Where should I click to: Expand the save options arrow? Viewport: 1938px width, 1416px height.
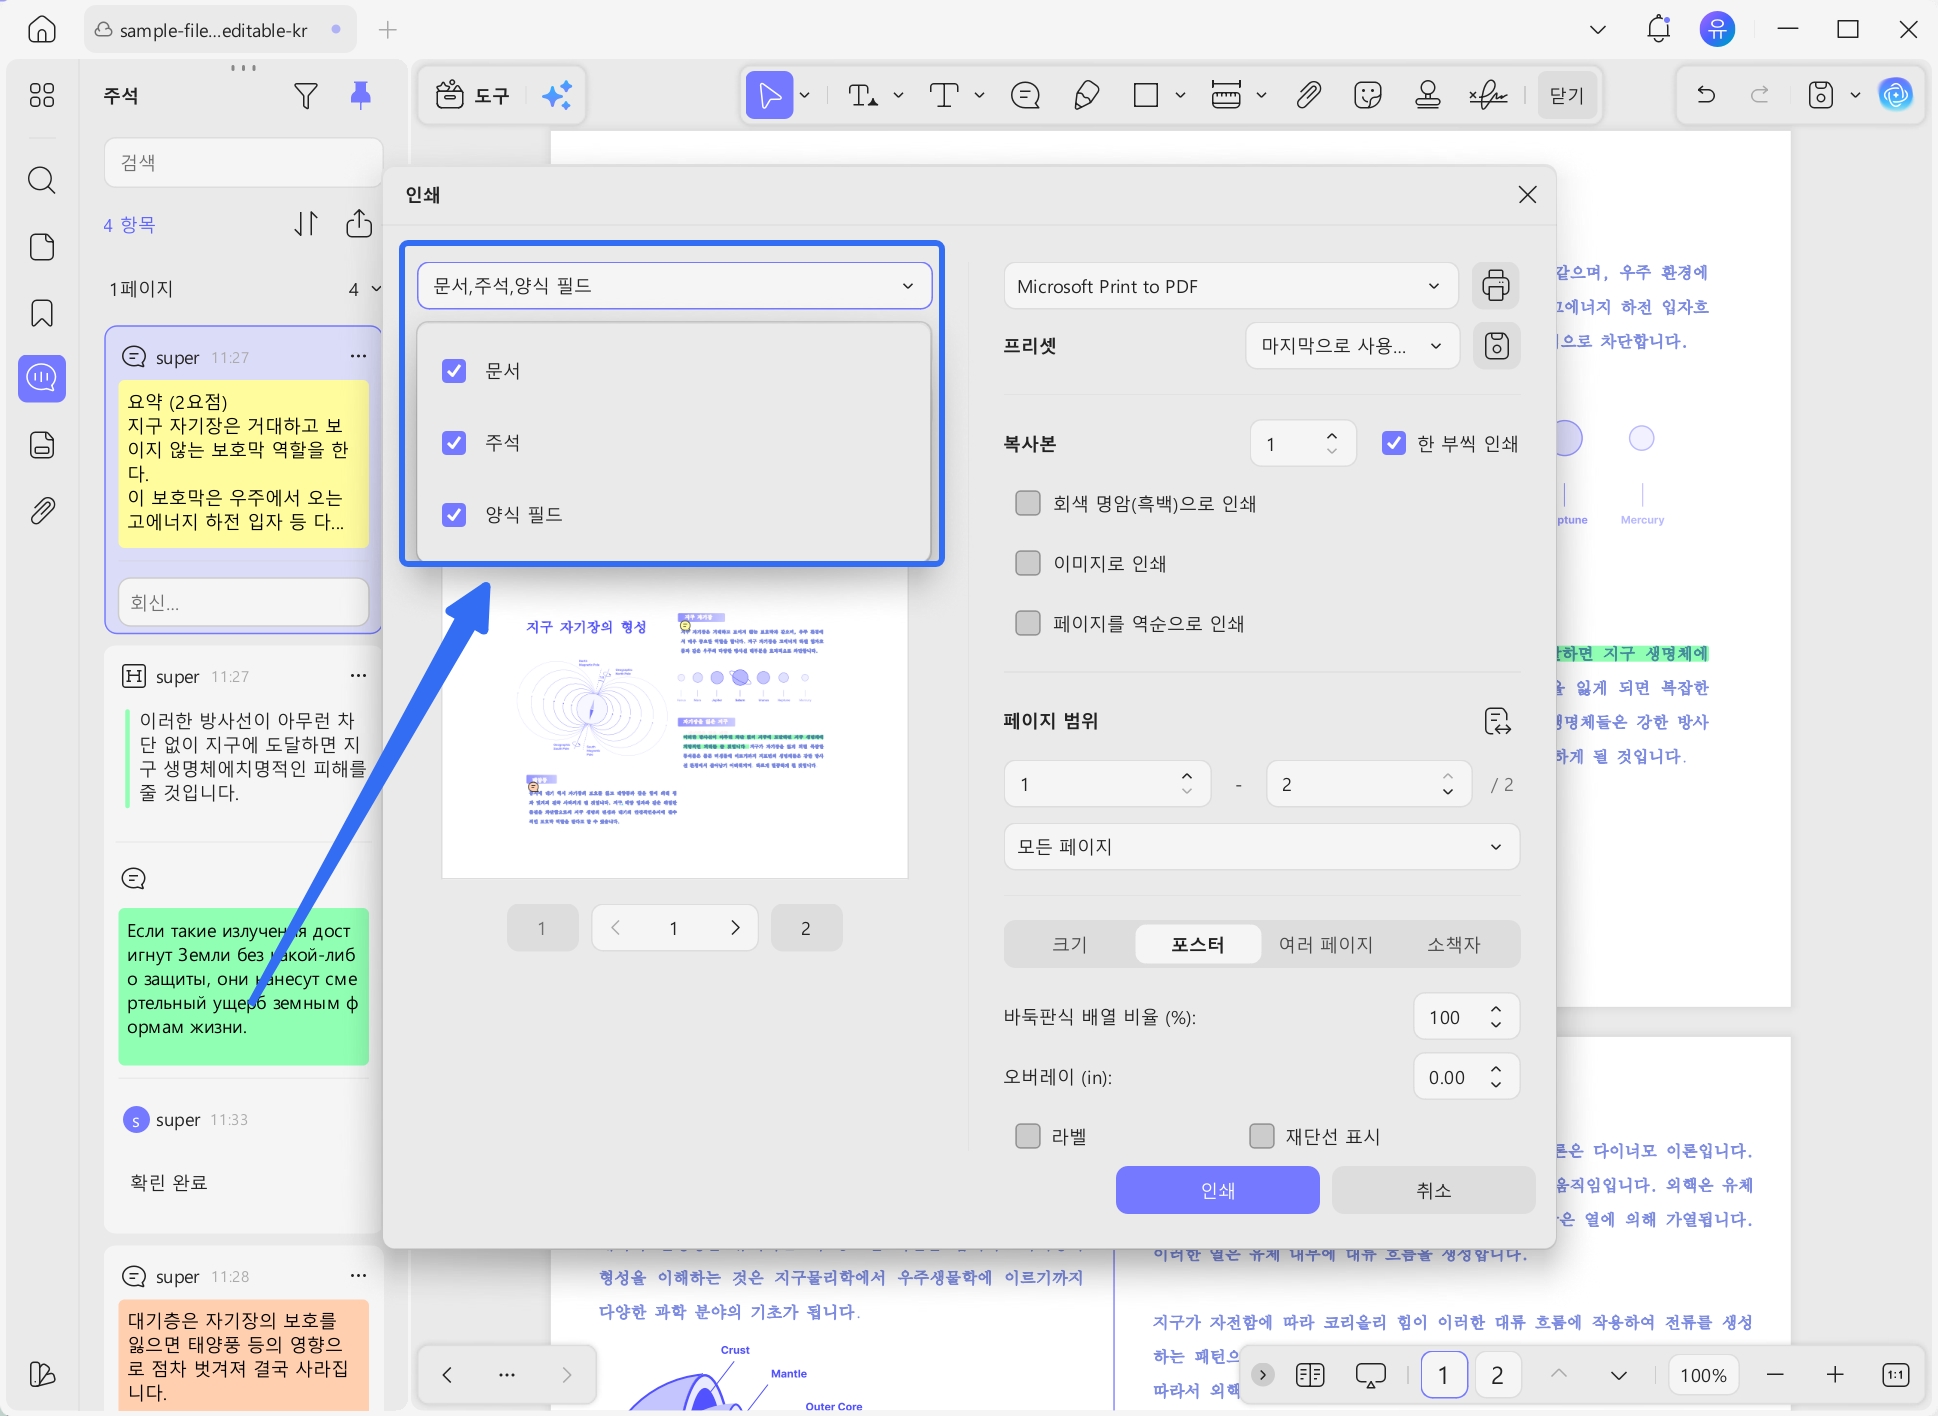pyautogui.click(x=1855, y=95)
